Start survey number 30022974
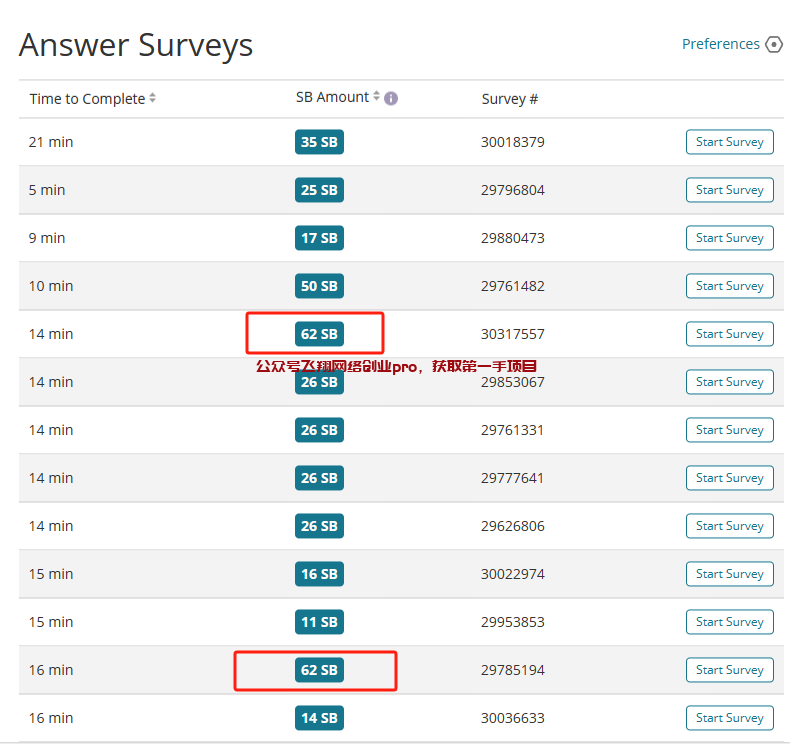This screenshot has width=790, height=744. 729,574
